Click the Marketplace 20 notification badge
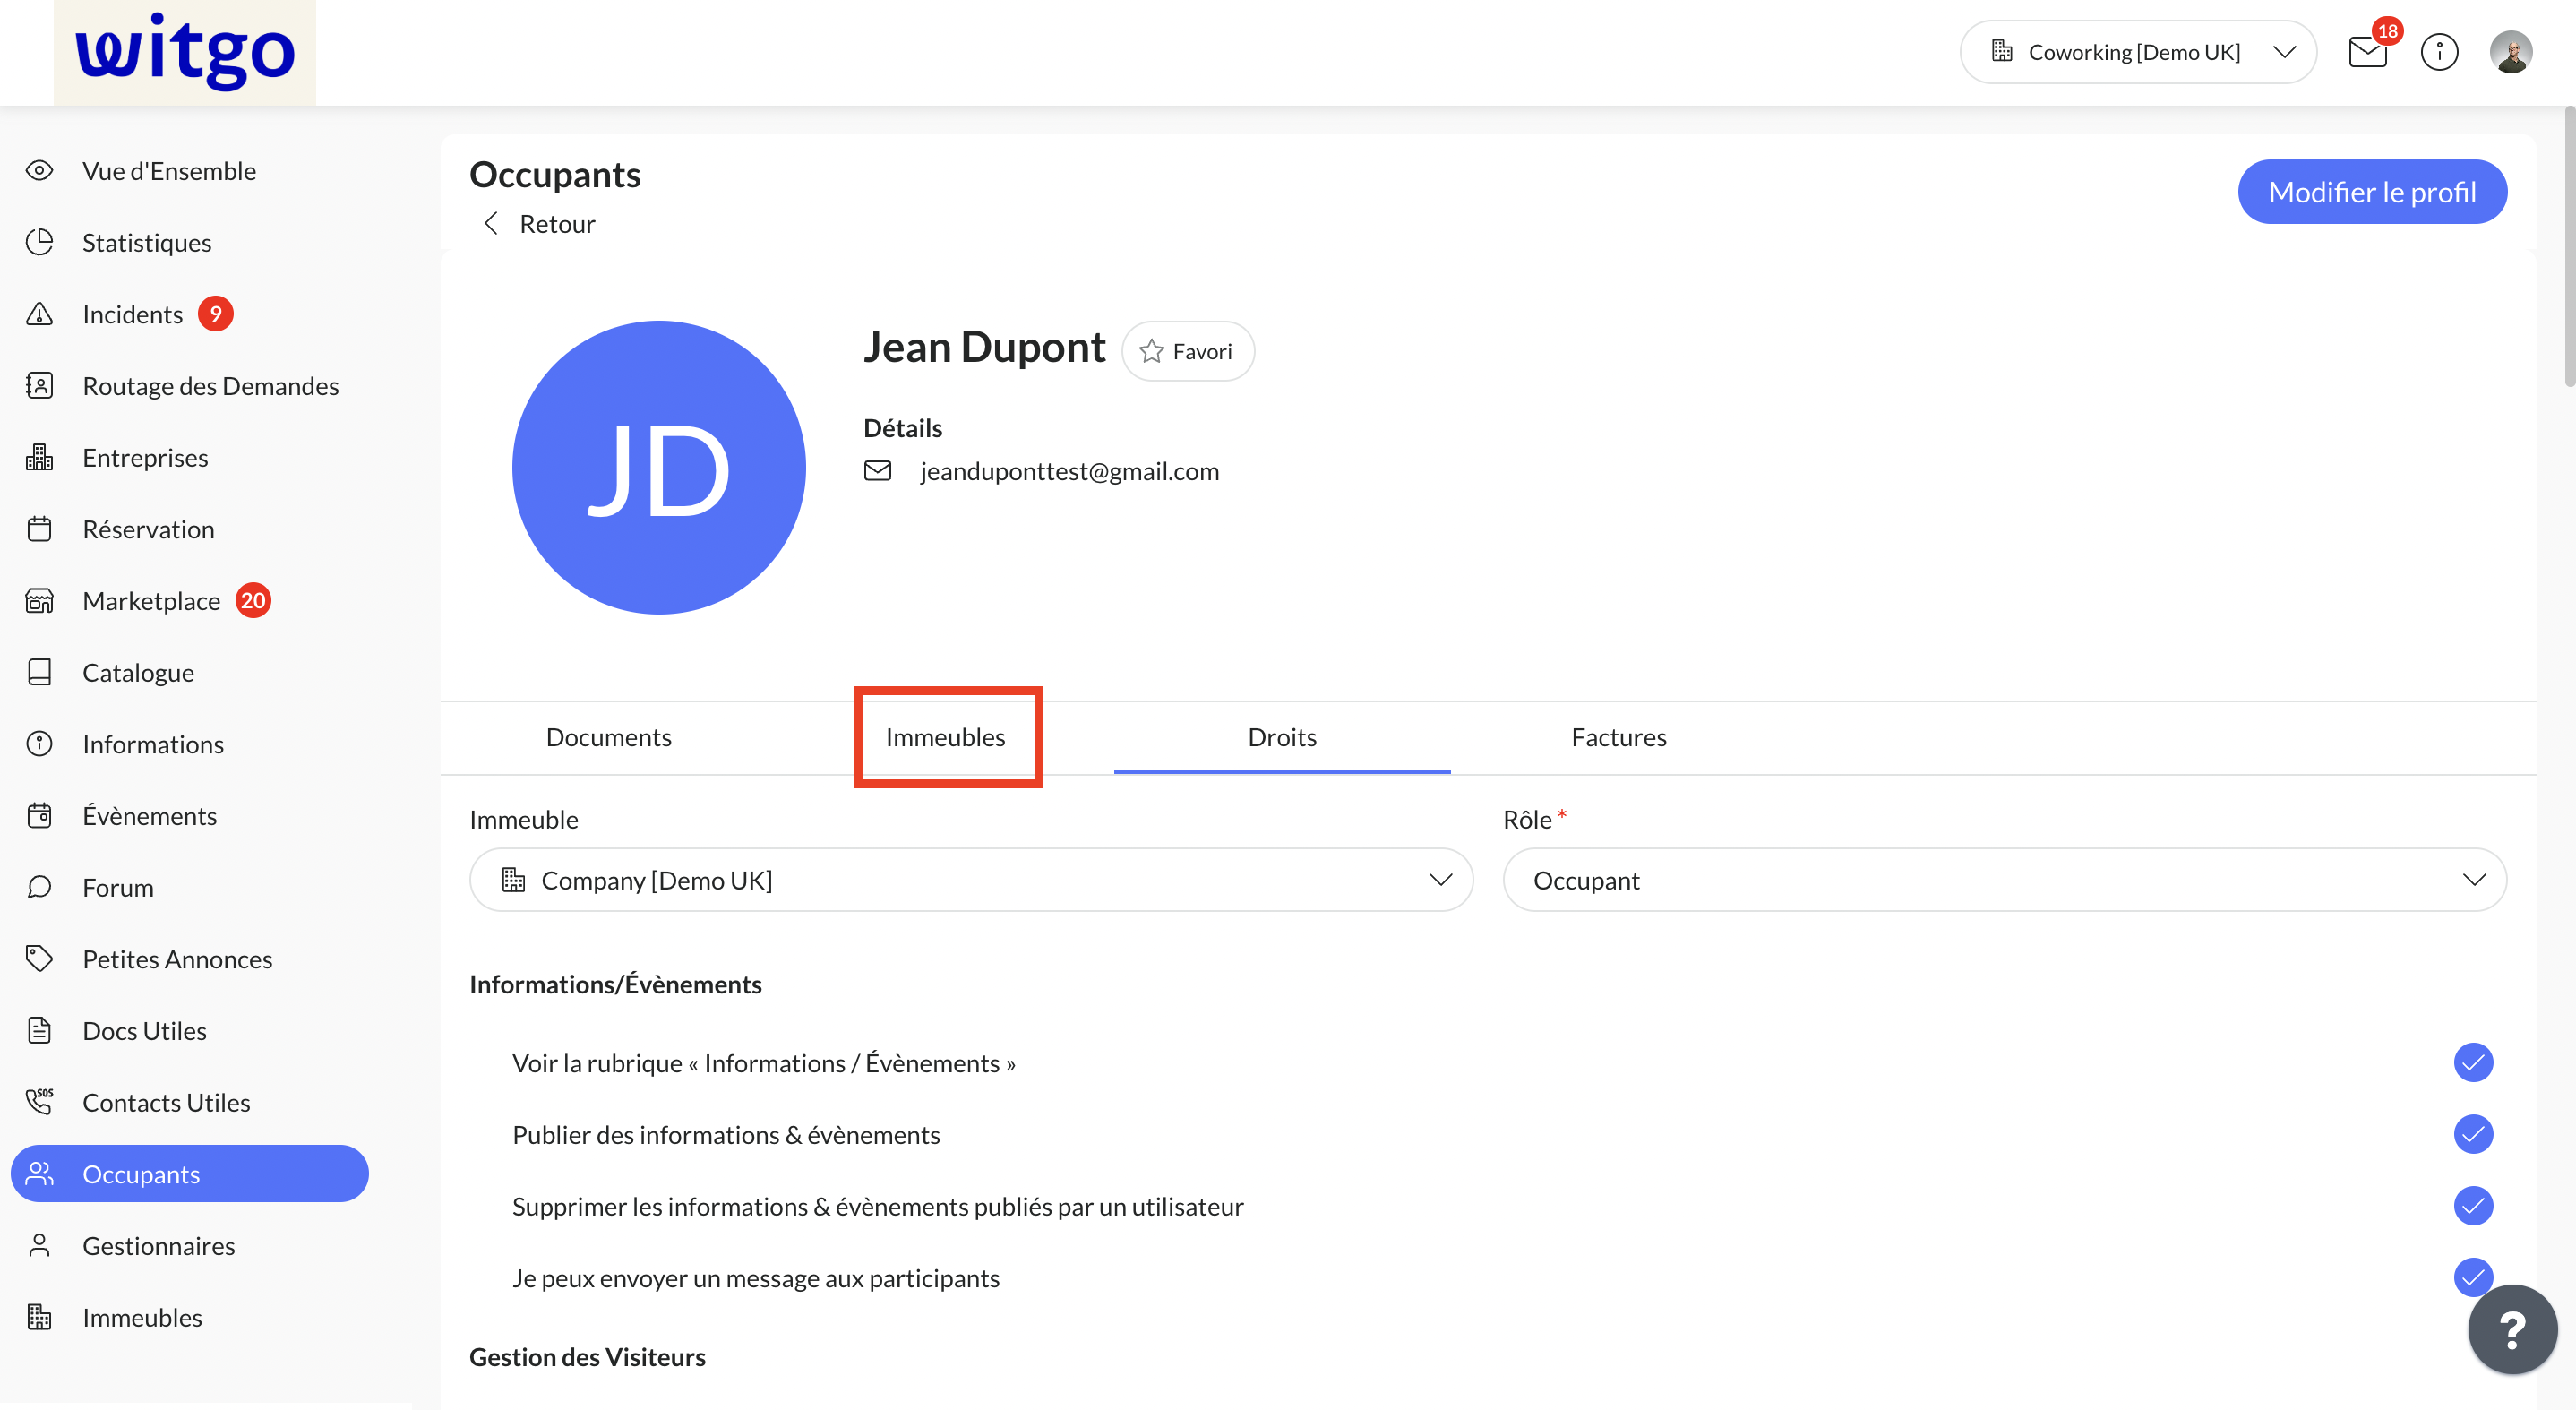The width and height of the screenshot is (2576, 1410). (253, 601)
